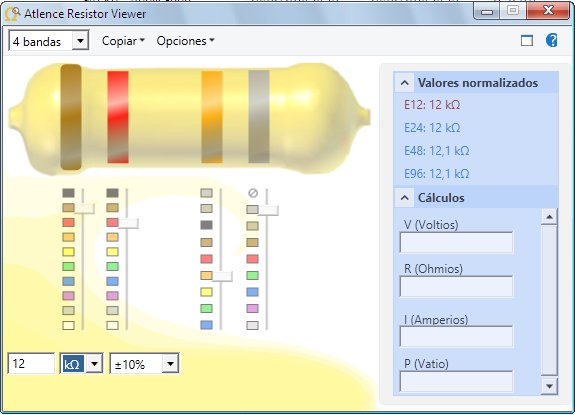Collapse the Valores normalizados section
Image resolution: width=575 pixels, height=415 pixels.
[404, 83]
